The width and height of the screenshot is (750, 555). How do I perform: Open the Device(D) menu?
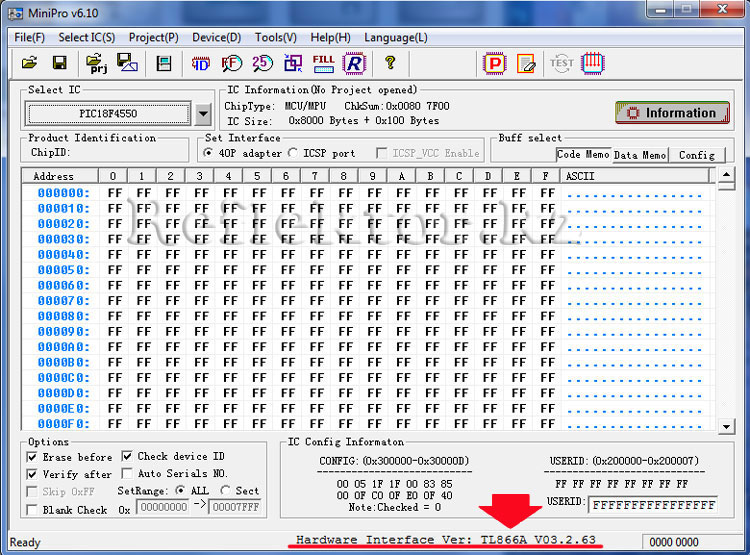tap(217, 37)
